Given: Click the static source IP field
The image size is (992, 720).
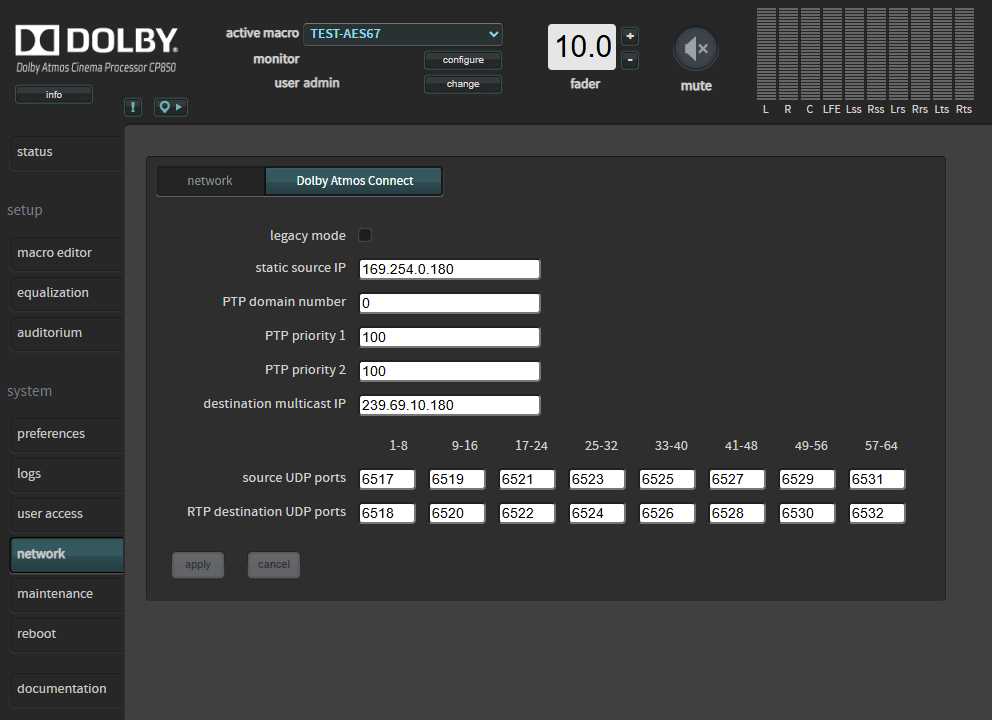Looking at the screenshot, I should tap(450, 270).
